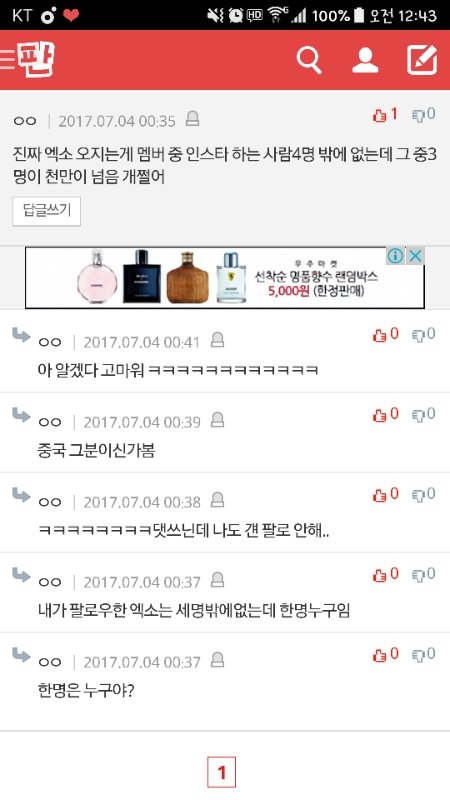Tap the Pann logo in header
The image size is (450, 800).
point(36,60)
